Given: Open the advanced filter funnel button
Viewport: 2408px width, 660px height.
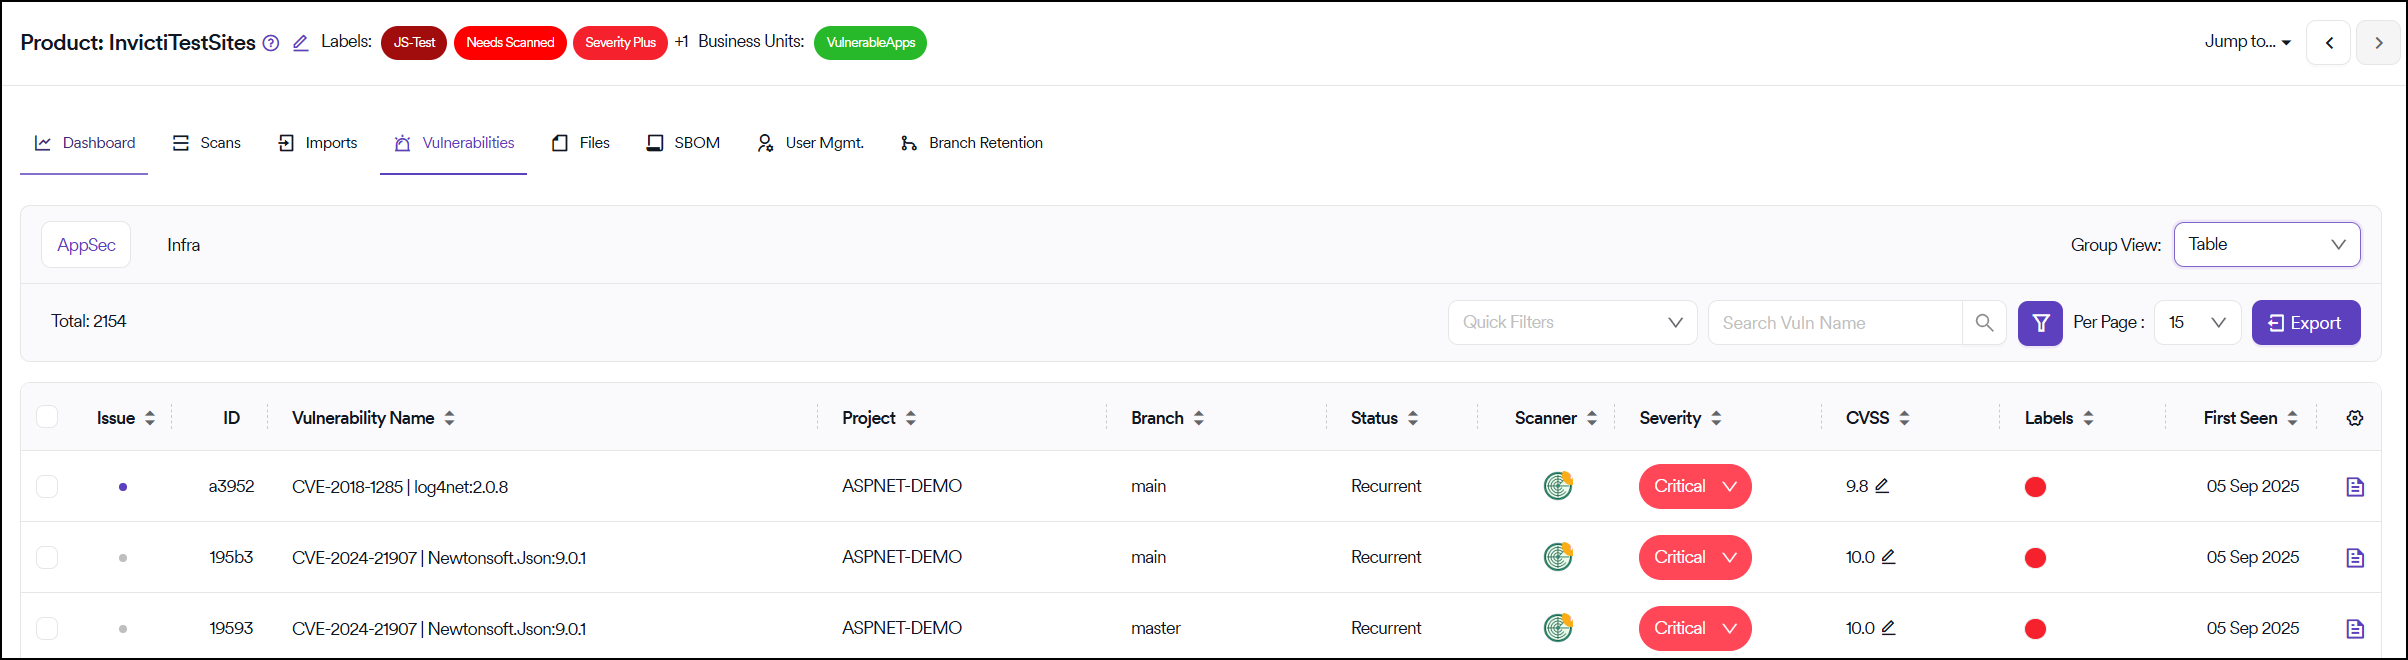Looking at the screenshot, I should (2040, 323).
